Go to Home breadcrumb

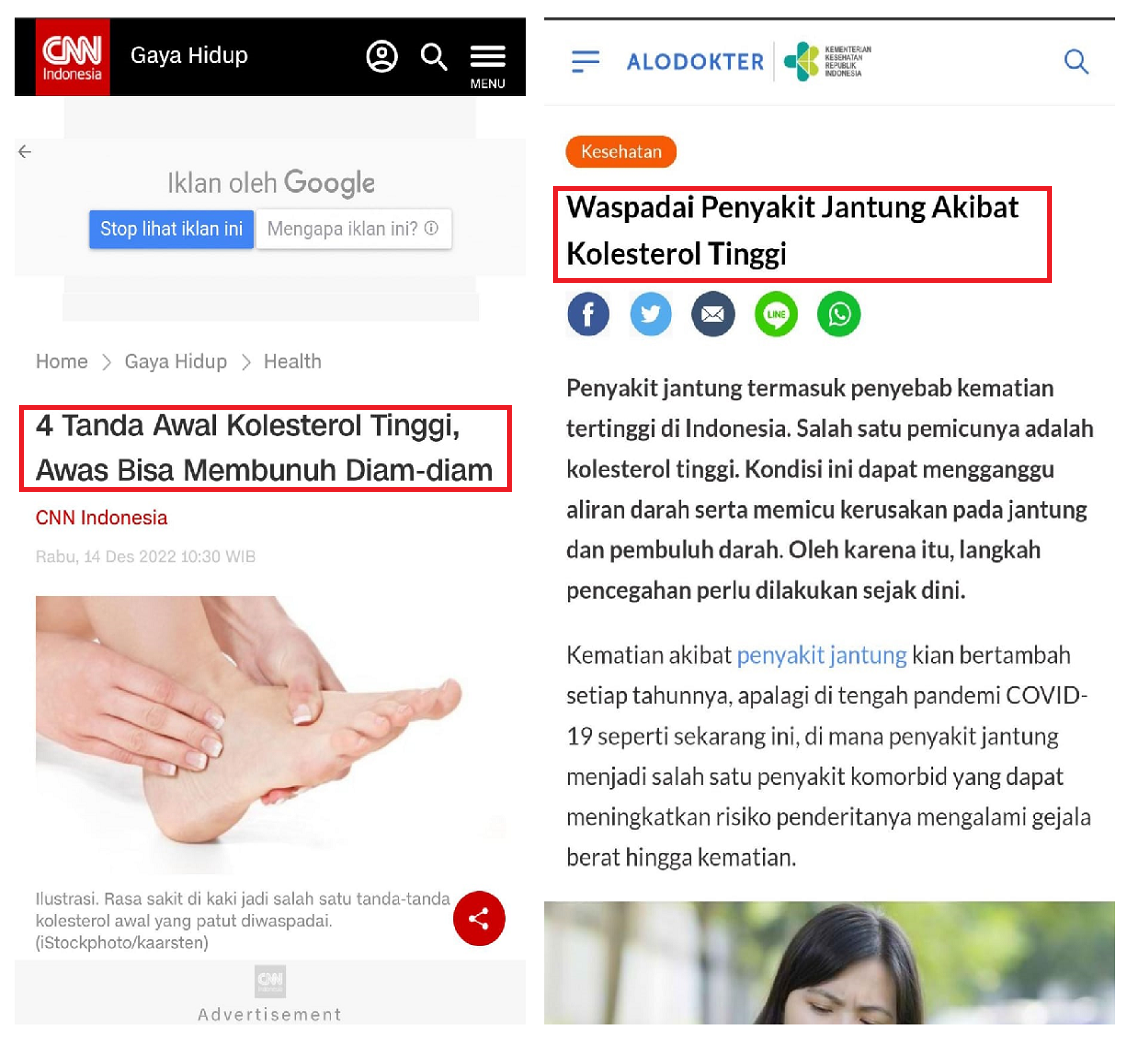pyautogui.click(x=62, y=361)
